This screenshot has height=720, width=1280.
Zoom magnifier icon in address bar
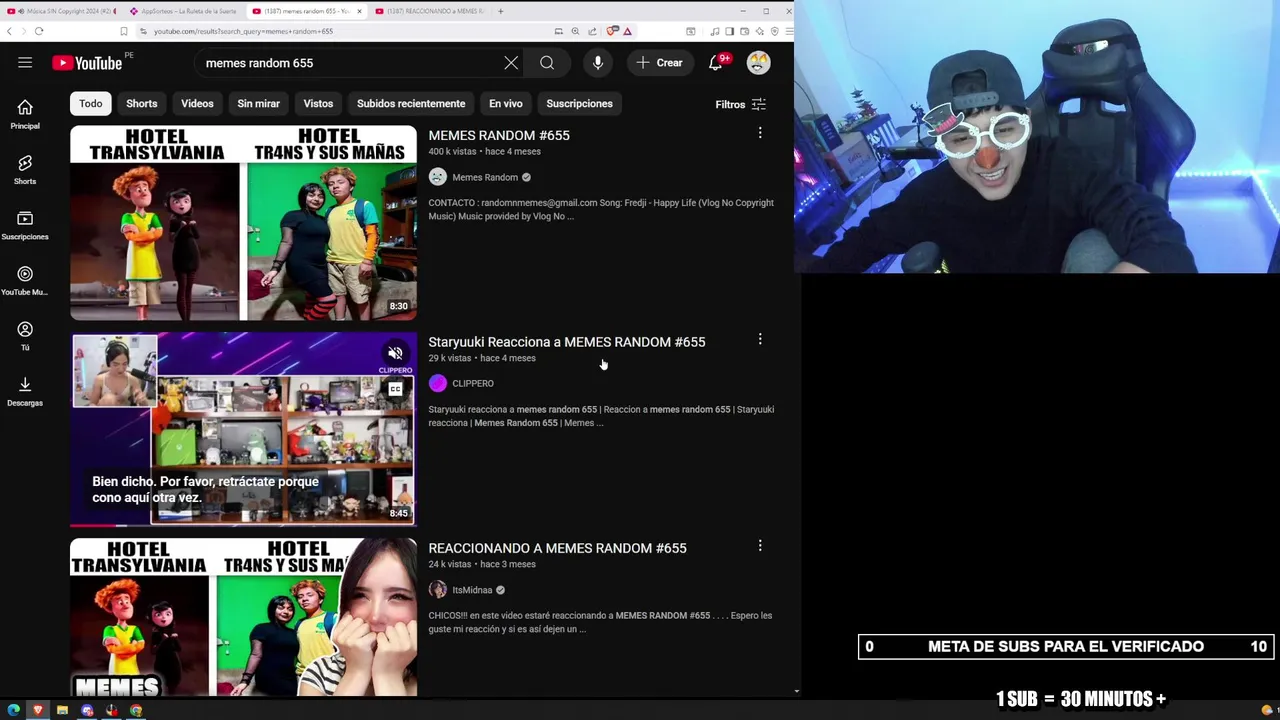(575, 31)
